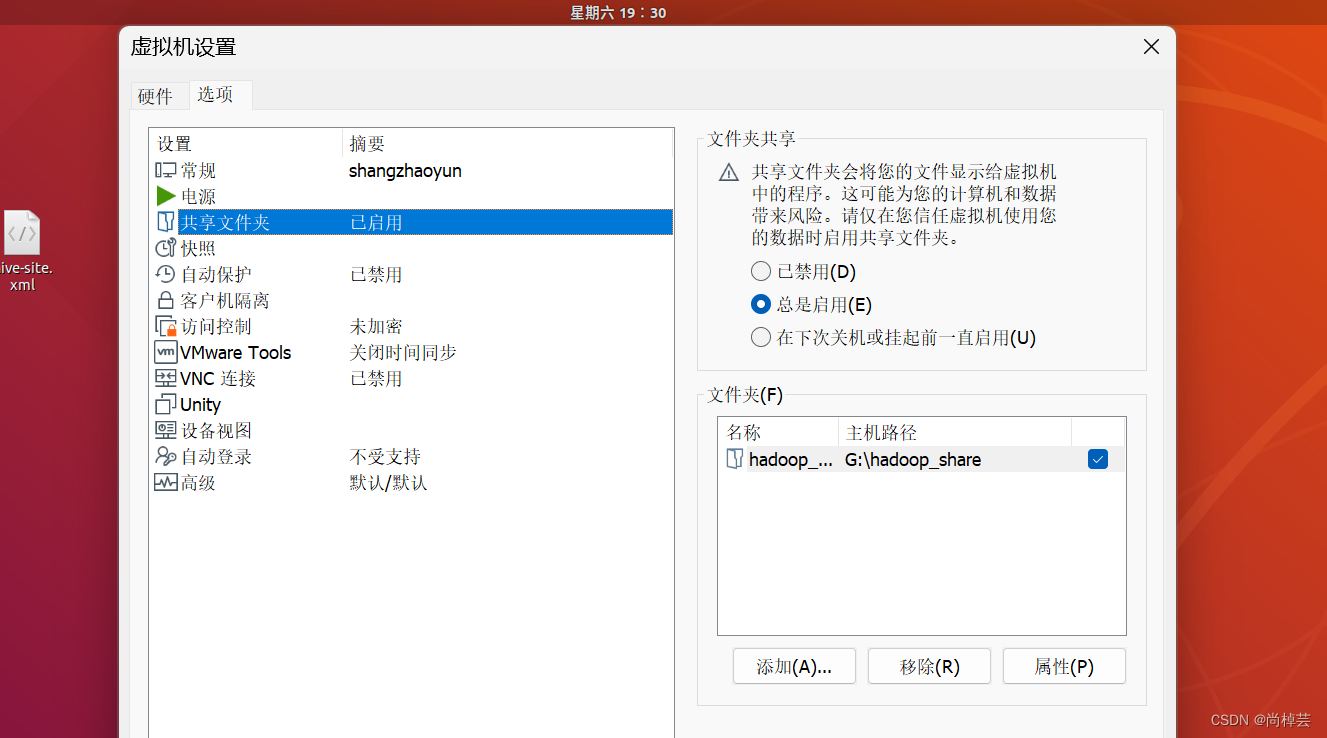The image size is (1327, 738).
Task: Click the clock 星期六 19:30 in top bar
Action: pos(618,13)
